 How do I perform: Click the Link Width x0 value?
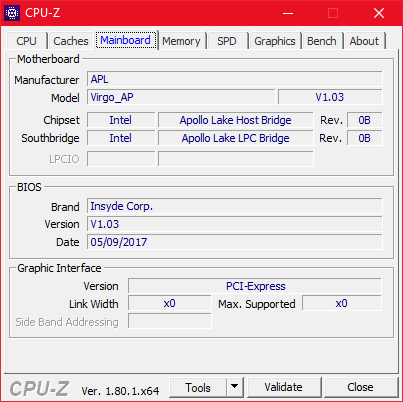point(170,304)
